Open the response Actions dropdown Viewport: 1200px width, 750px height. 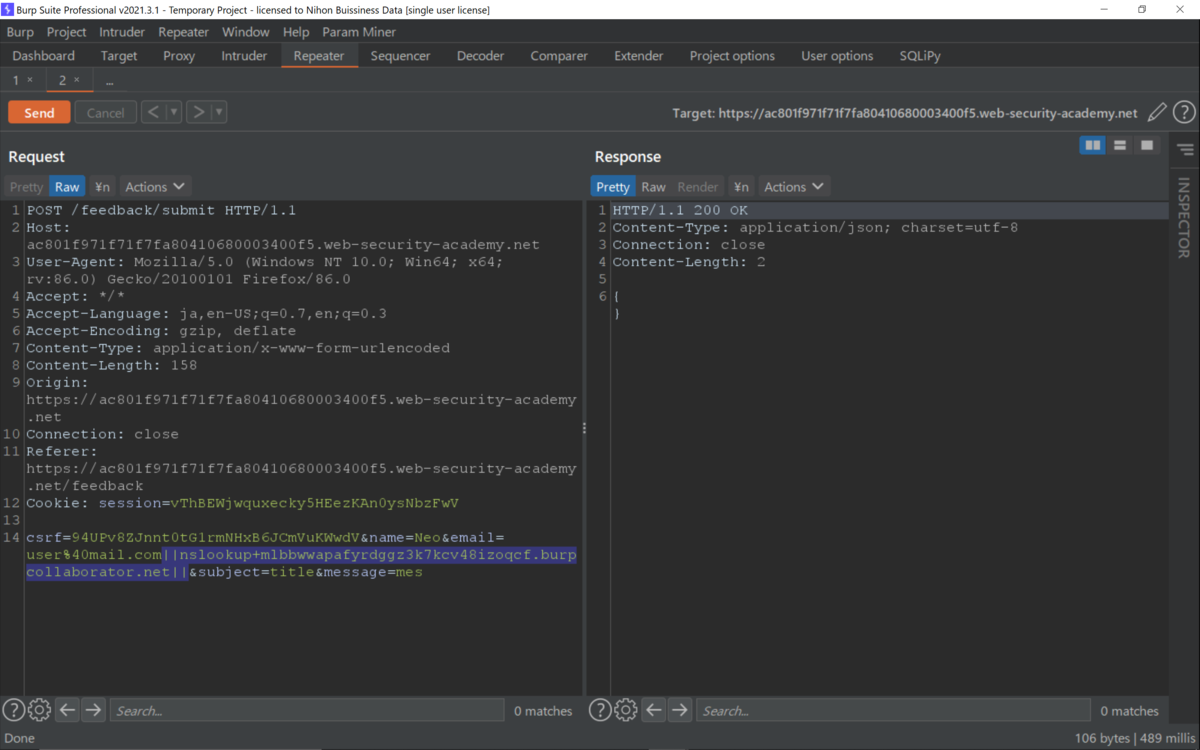(794, 187)
